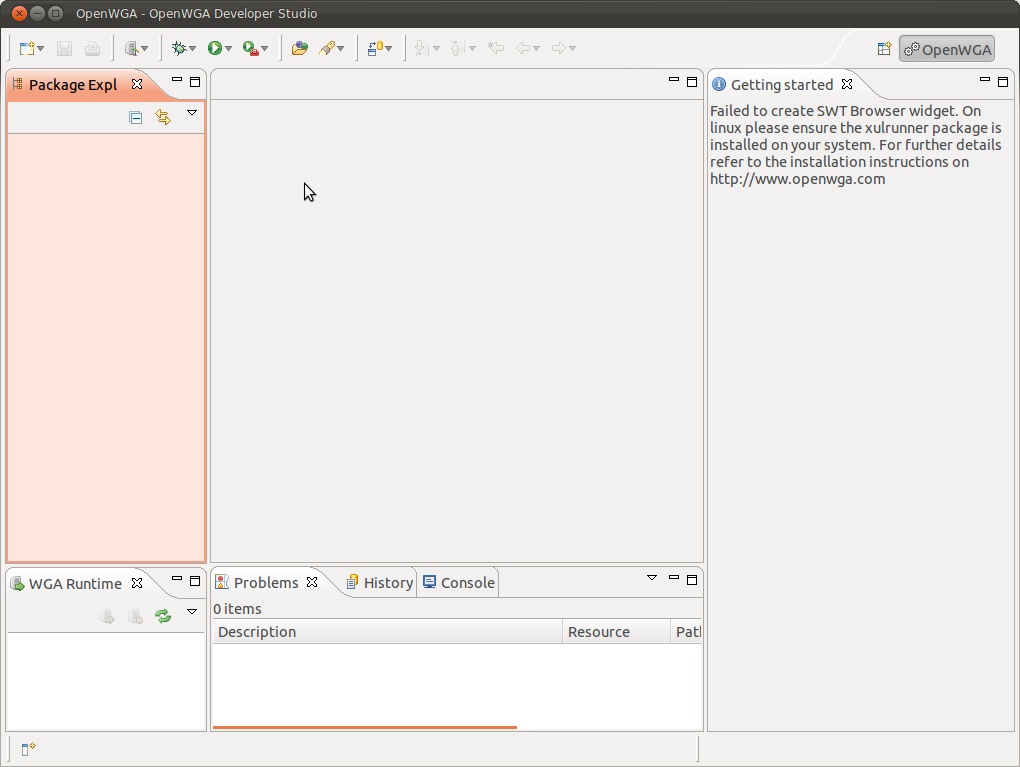The height and width of the screenshot is (767, 1020).
Task: Switch to the Console tab
Action: click(x=459, y=583)
